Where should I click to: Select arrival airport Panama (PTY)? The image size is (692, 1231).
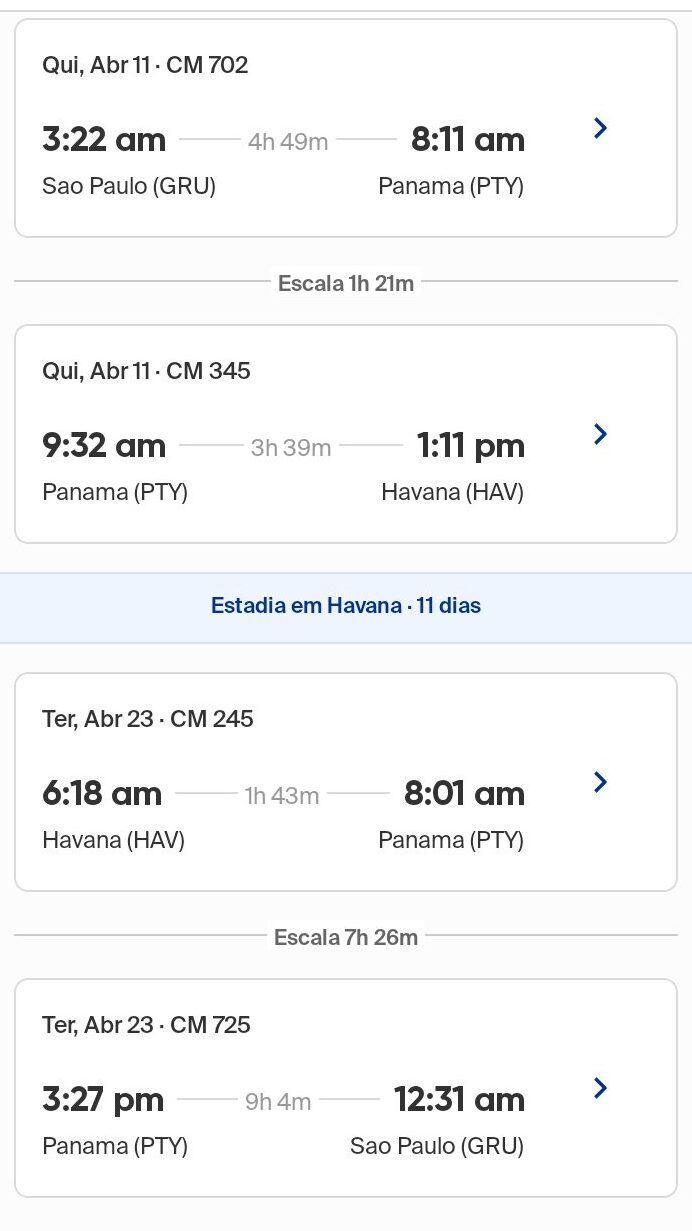coord(451,186)
